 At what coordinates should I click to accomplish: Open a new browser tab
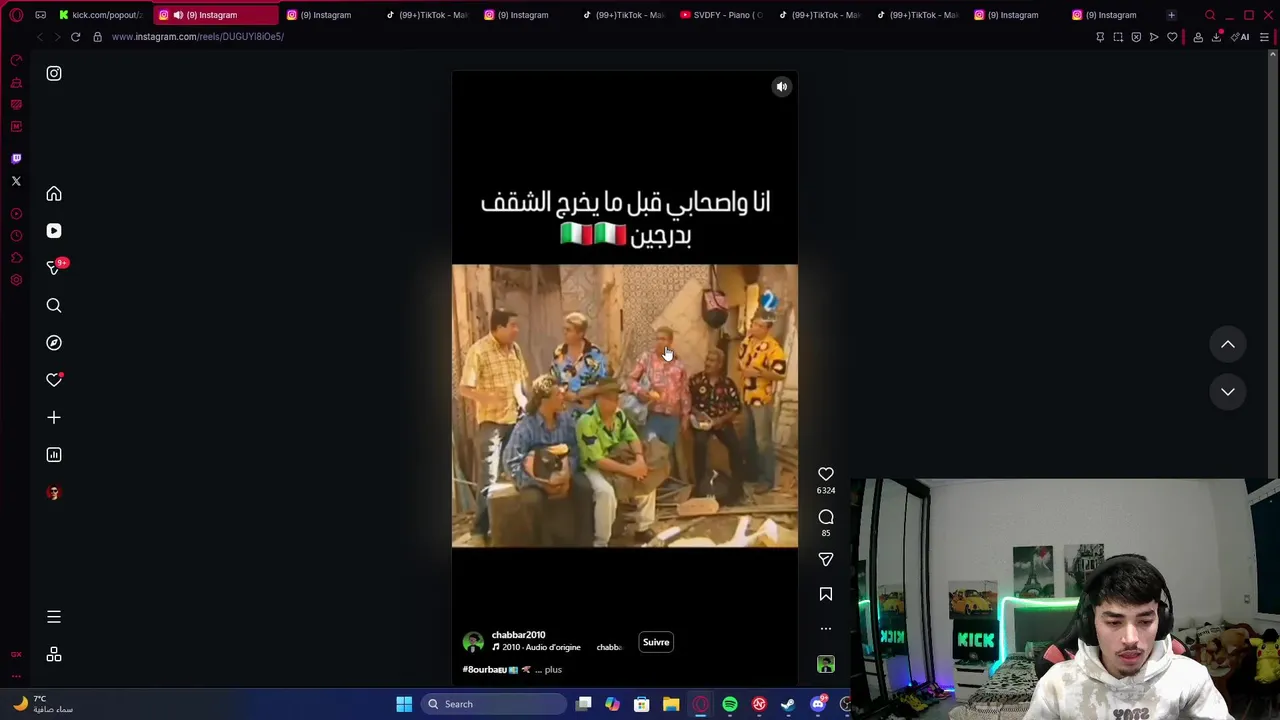1171,15
